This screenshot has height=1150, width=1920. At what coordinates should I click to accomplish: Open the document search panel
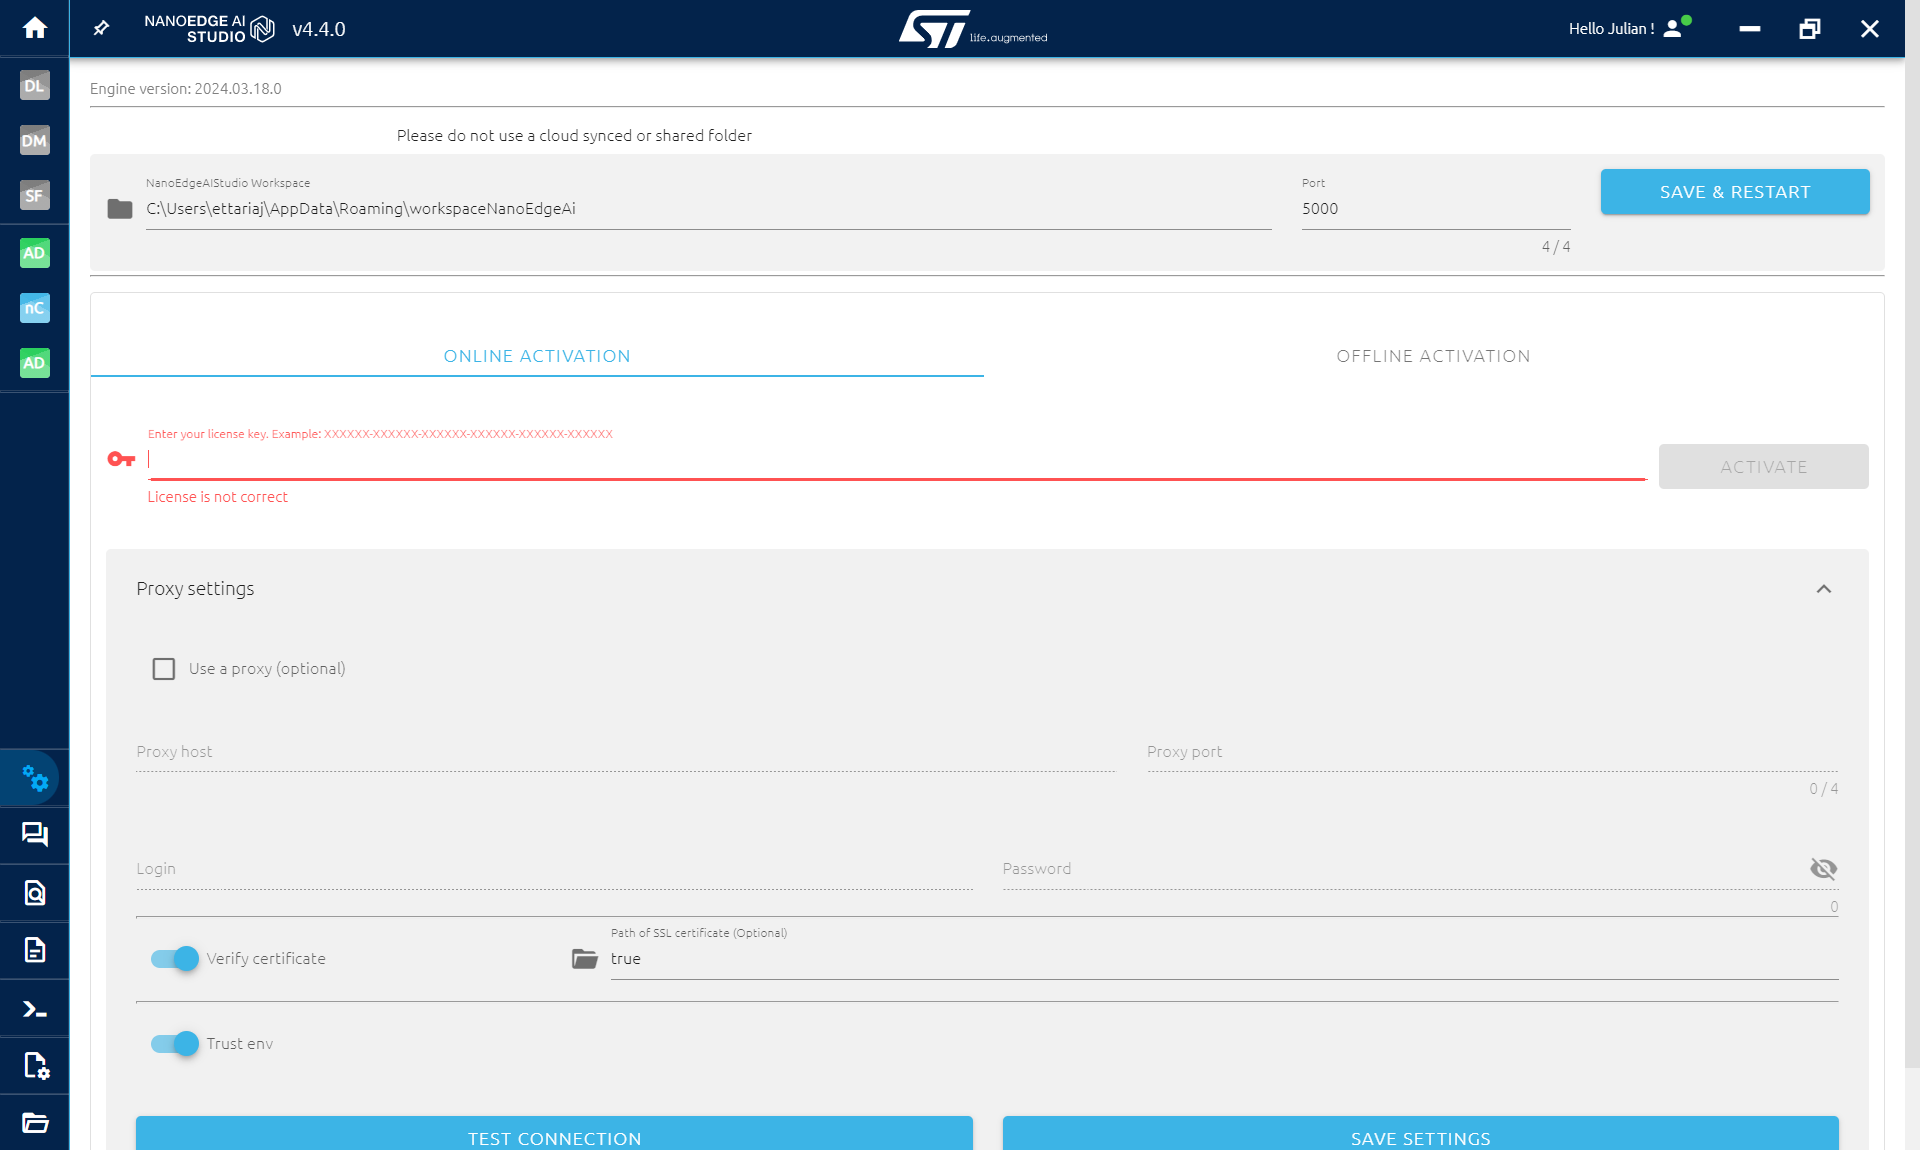(35, 893)
